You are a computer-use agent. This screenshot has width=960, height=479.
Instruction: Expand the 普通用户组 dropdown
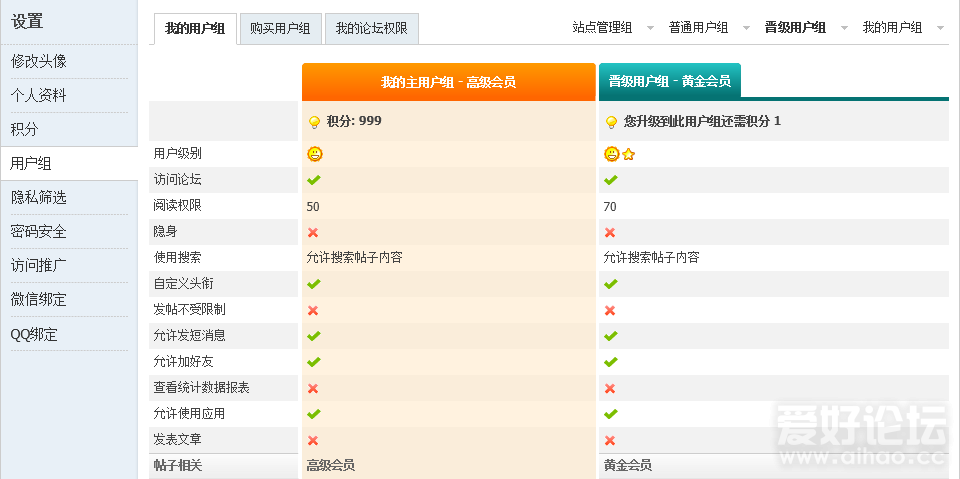(708, 28)
